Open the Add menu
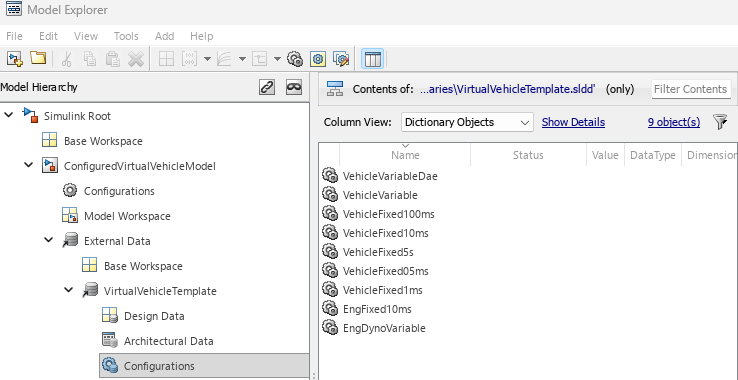Image resolution: width=738 pixels, height=380 pixels. pos(165,36)
